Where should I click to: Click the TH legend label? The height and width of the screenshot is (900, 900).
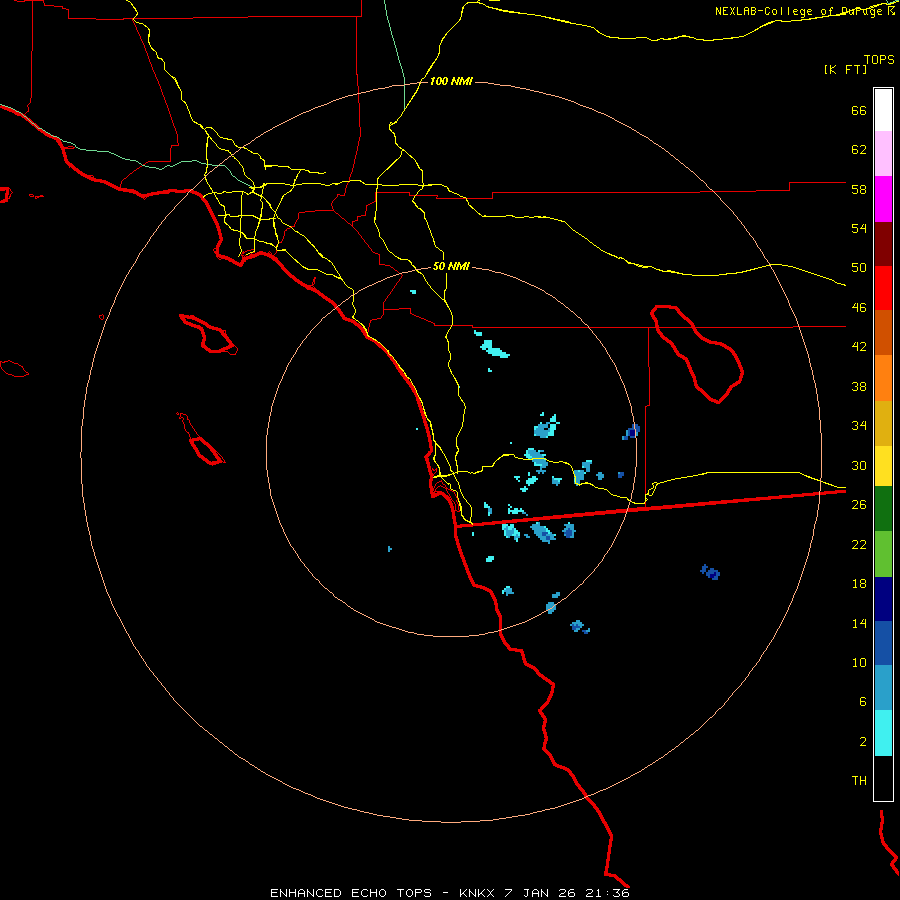point(859,781)
